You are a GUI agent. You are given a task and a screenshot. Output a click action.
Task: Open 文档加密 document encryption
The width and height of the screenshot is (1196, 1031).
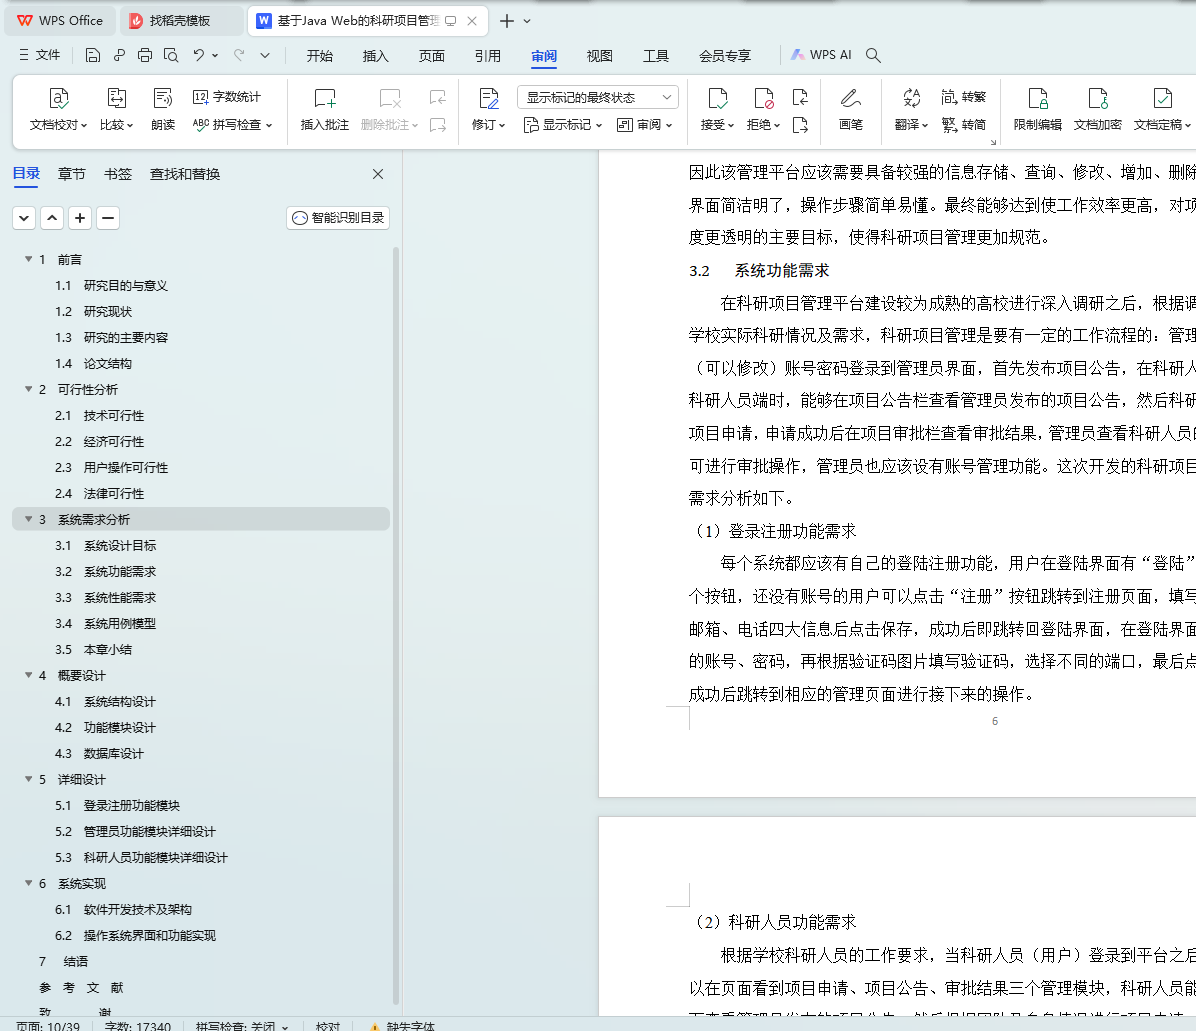click(1098, 109)
